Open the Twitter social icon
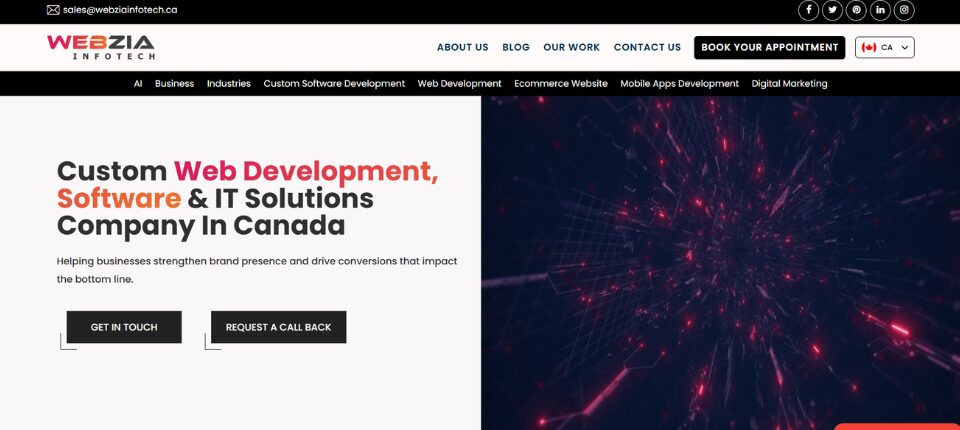The height and width of the screenshot is (430, 960). 832,10
